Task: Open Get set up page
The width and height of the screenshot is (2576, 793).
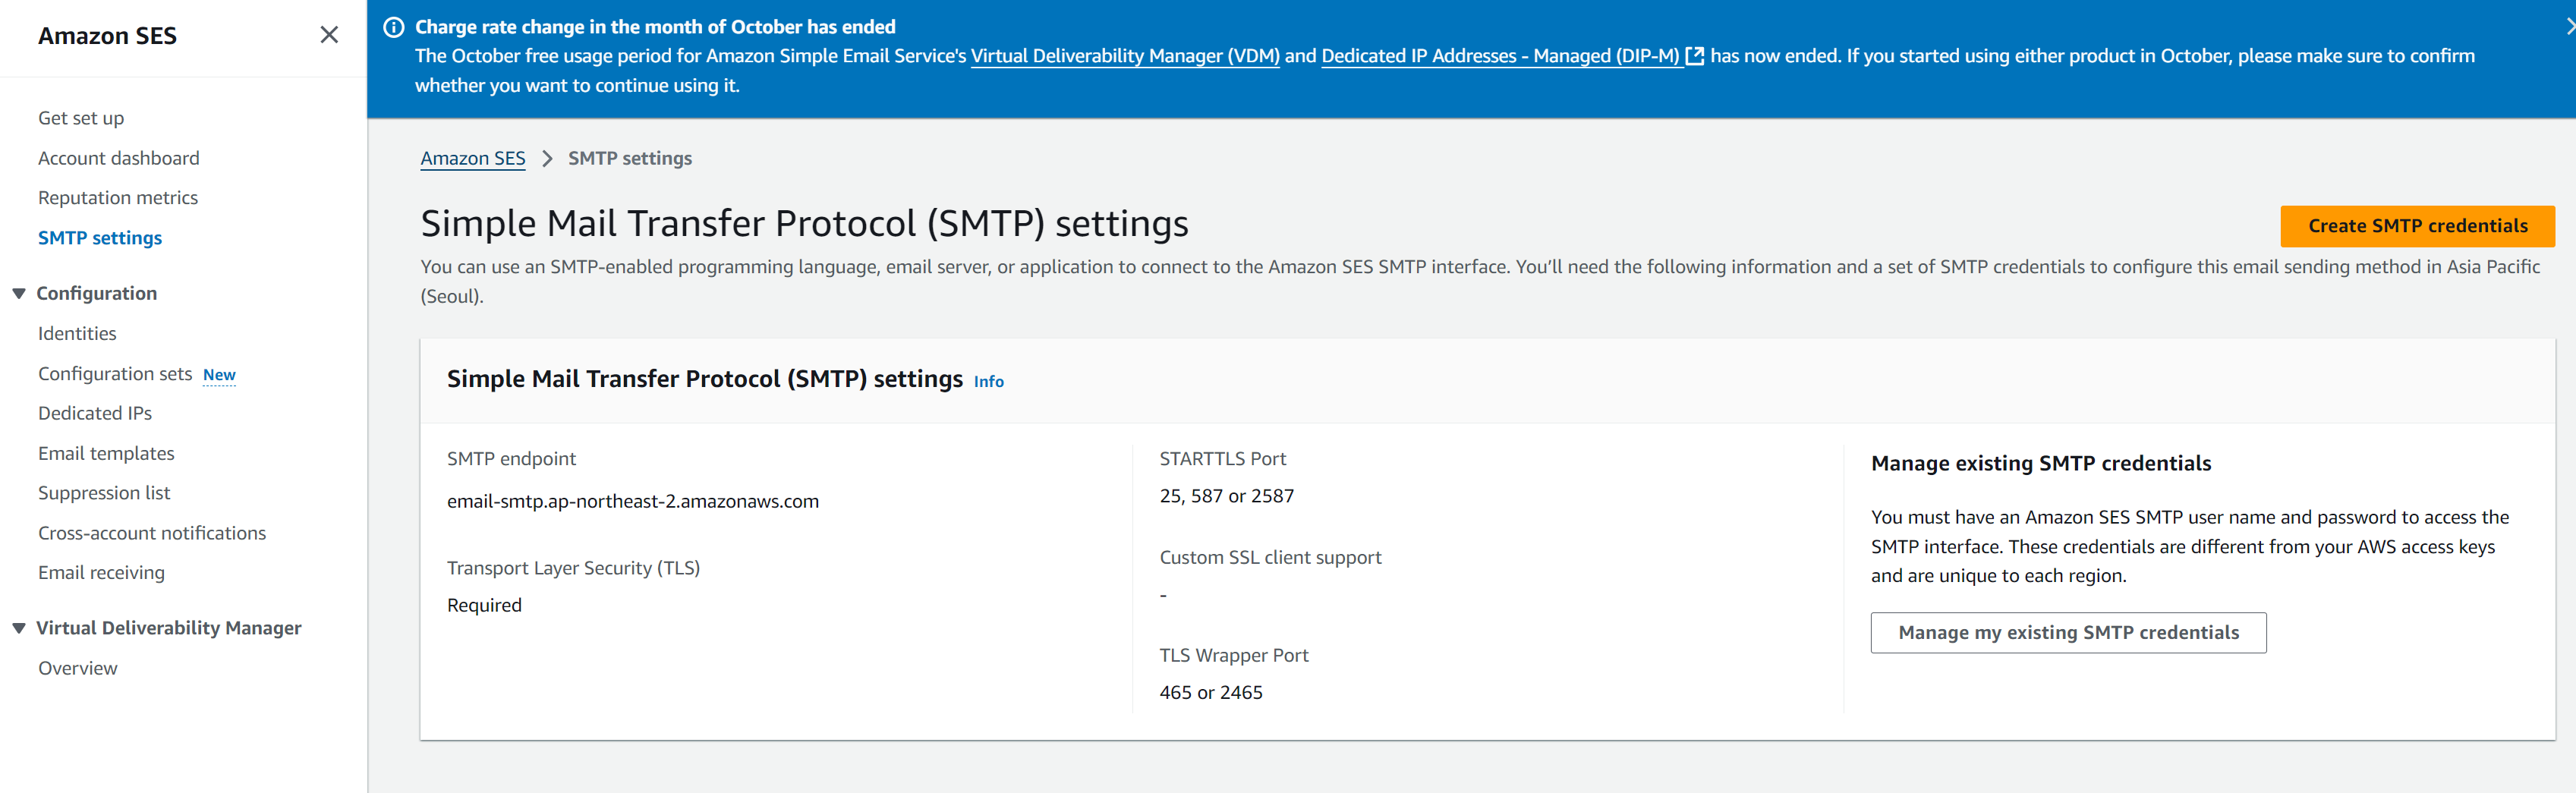Action: pos(81,118)
